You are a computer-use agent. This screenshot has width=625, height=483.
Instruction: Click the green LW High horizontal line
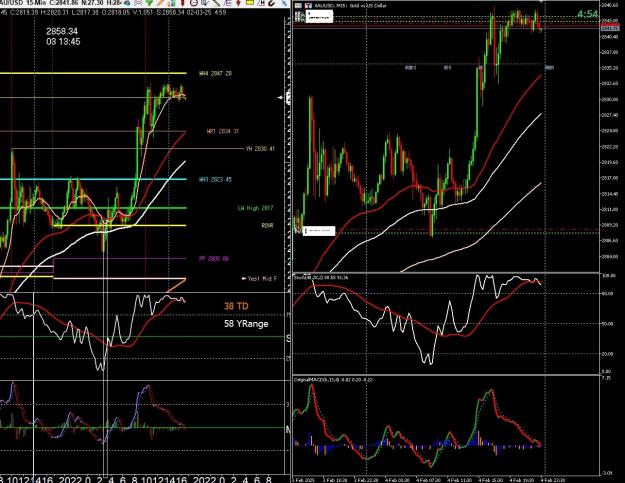(x=93, y=208)
